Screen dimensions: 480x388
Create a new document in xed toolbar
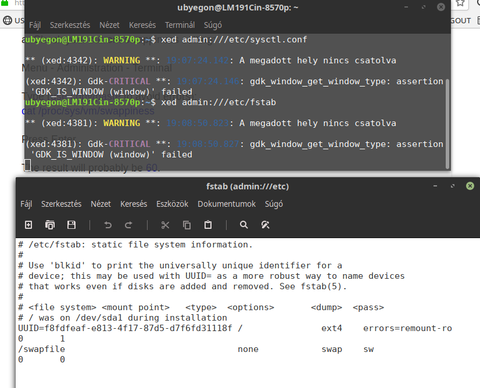[x=29, y=225]
